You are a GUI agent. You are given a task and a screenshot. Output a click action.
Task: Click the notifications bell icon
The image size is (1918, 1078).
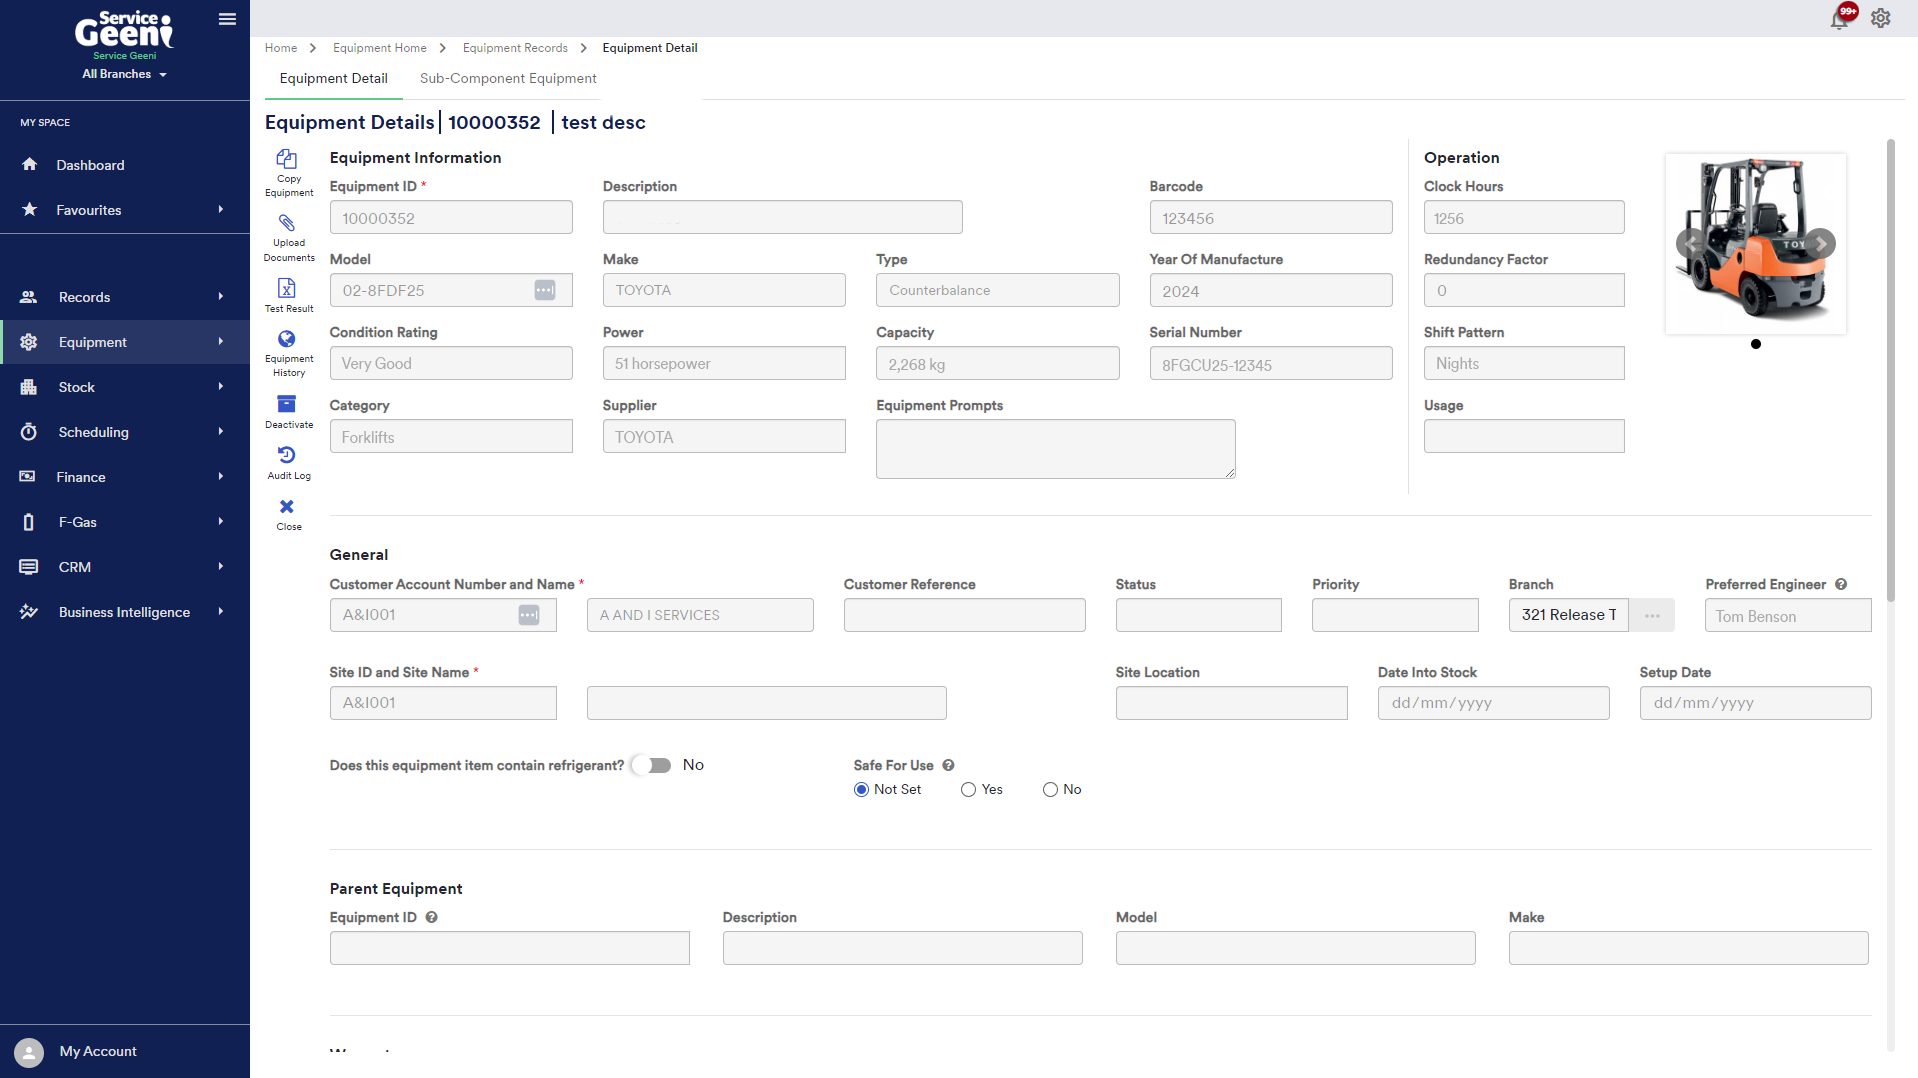tap(1840, 19)
